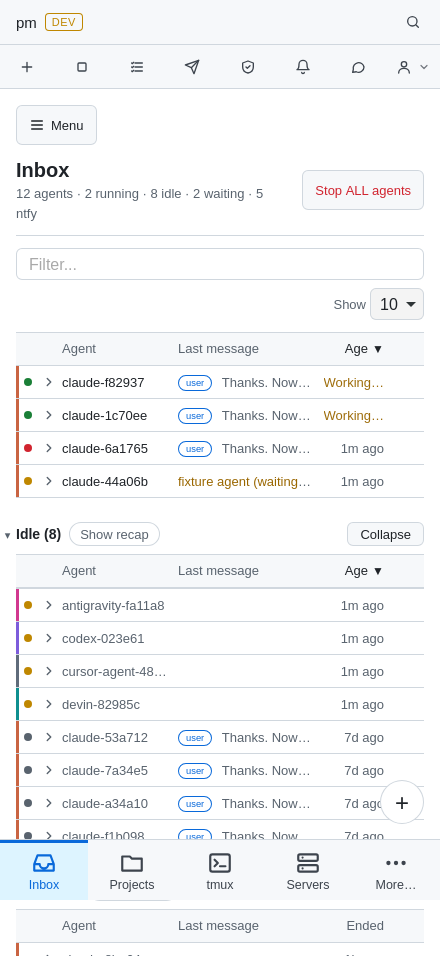The height and width of the screenshot is (956, 440).
Task: Click red status dot of claude-6a1765
Action: coord(28,448)
